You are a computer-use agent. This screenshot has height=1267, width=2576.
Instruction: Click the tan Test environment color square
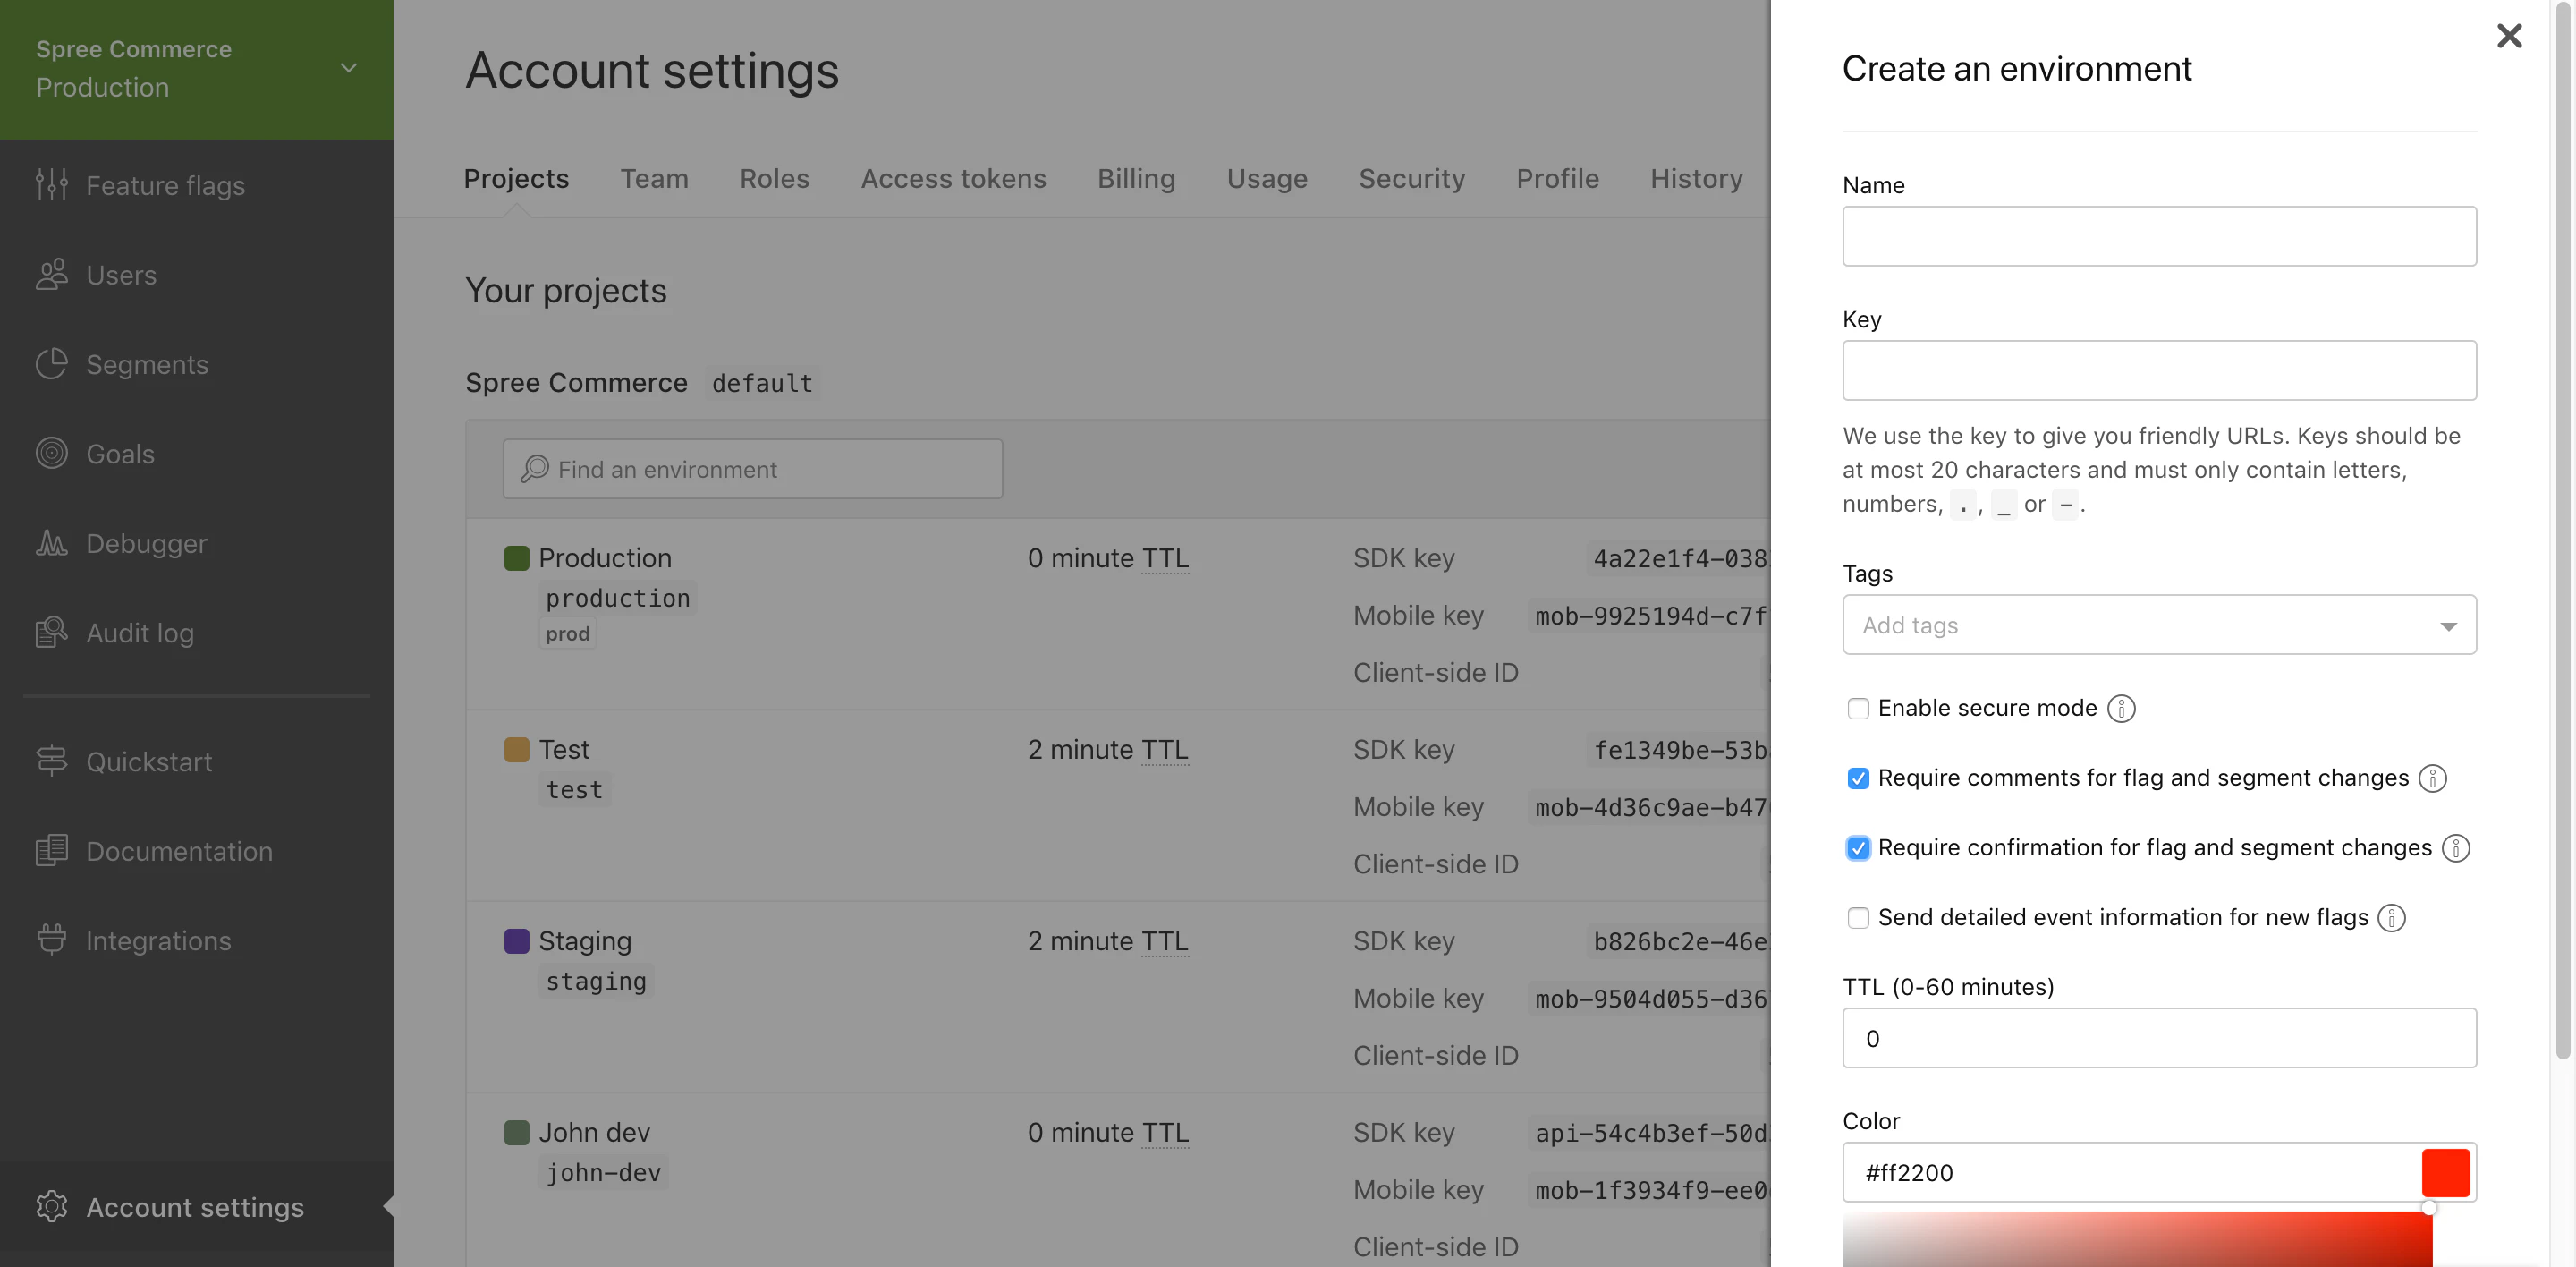pyautogui.click(x=516, y=749)
